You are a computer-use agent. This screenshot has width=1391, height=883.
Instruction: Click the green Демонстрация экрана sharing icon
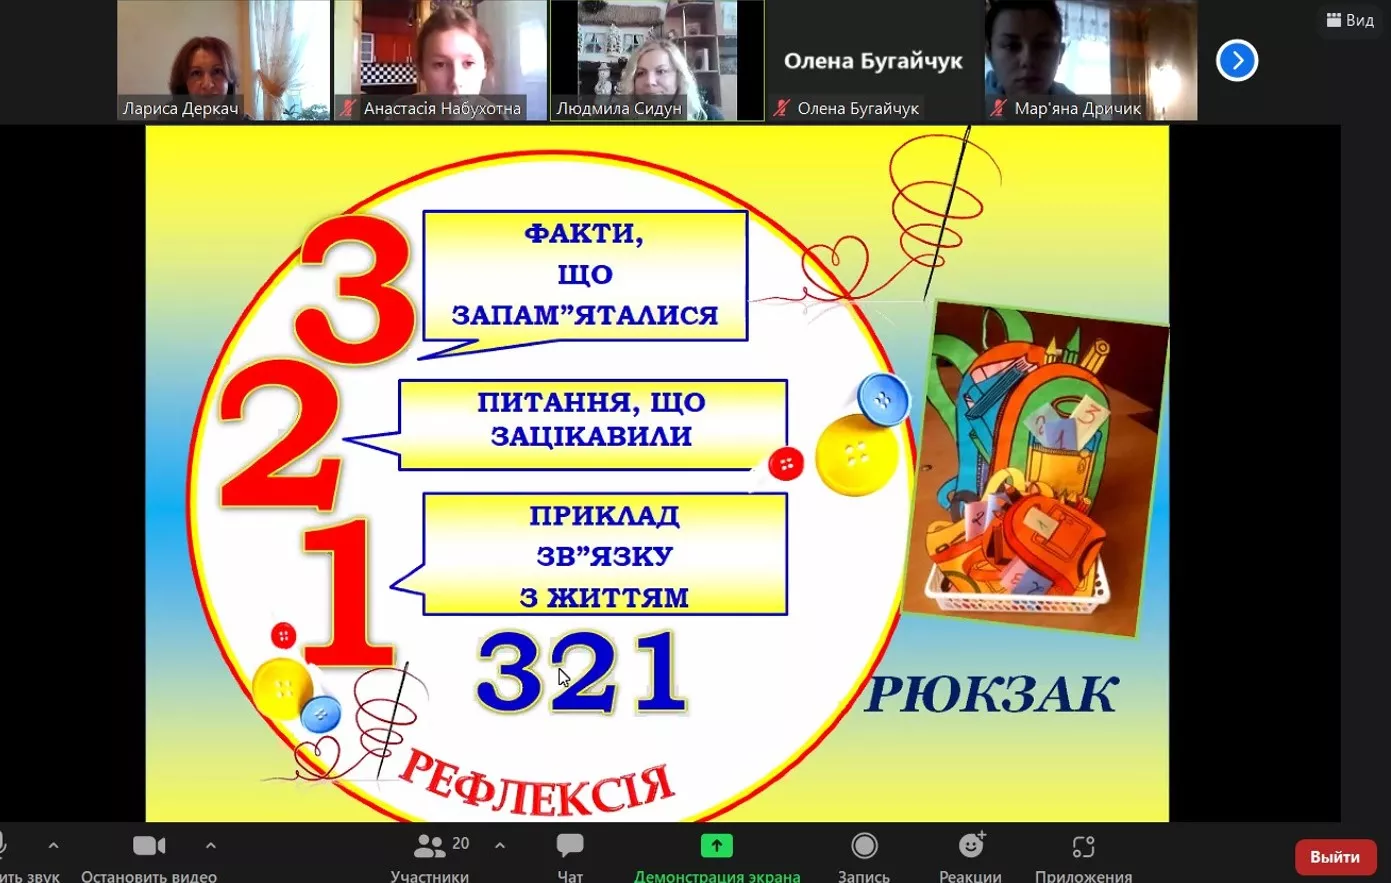pos(716,845)
